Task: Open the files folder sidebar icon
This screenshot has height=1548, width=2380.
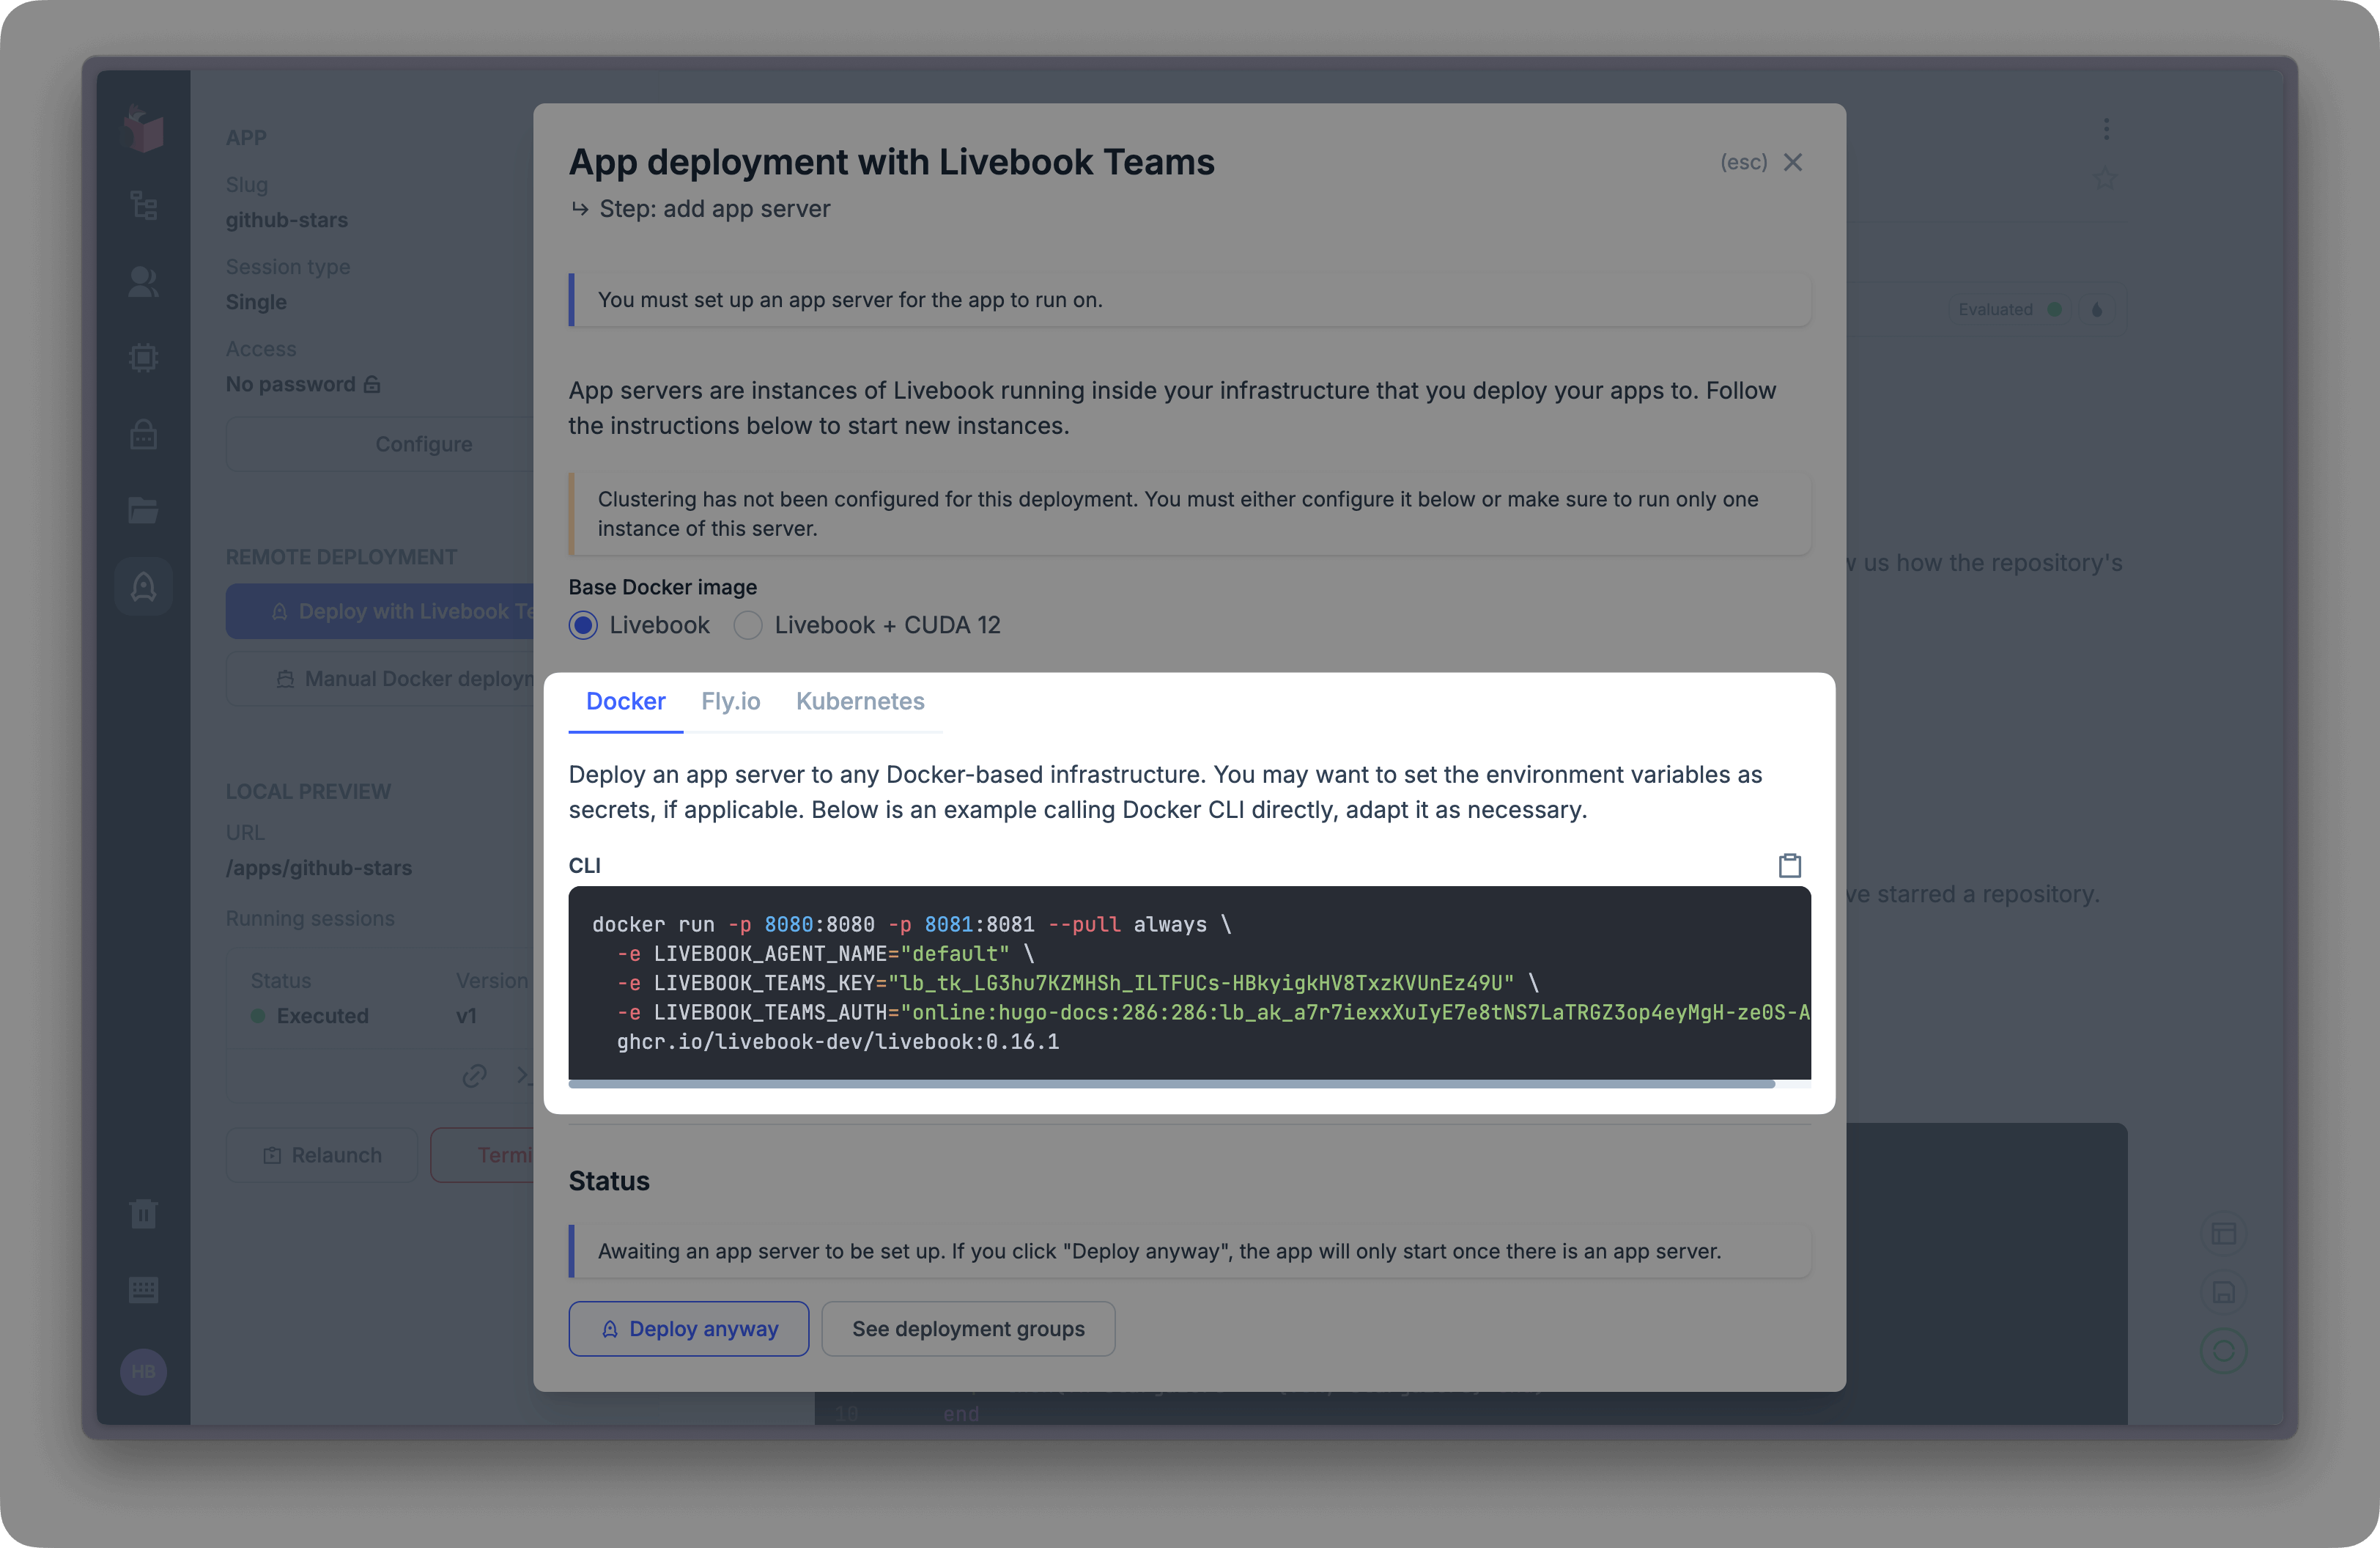Action: click(x=143, y=510)
